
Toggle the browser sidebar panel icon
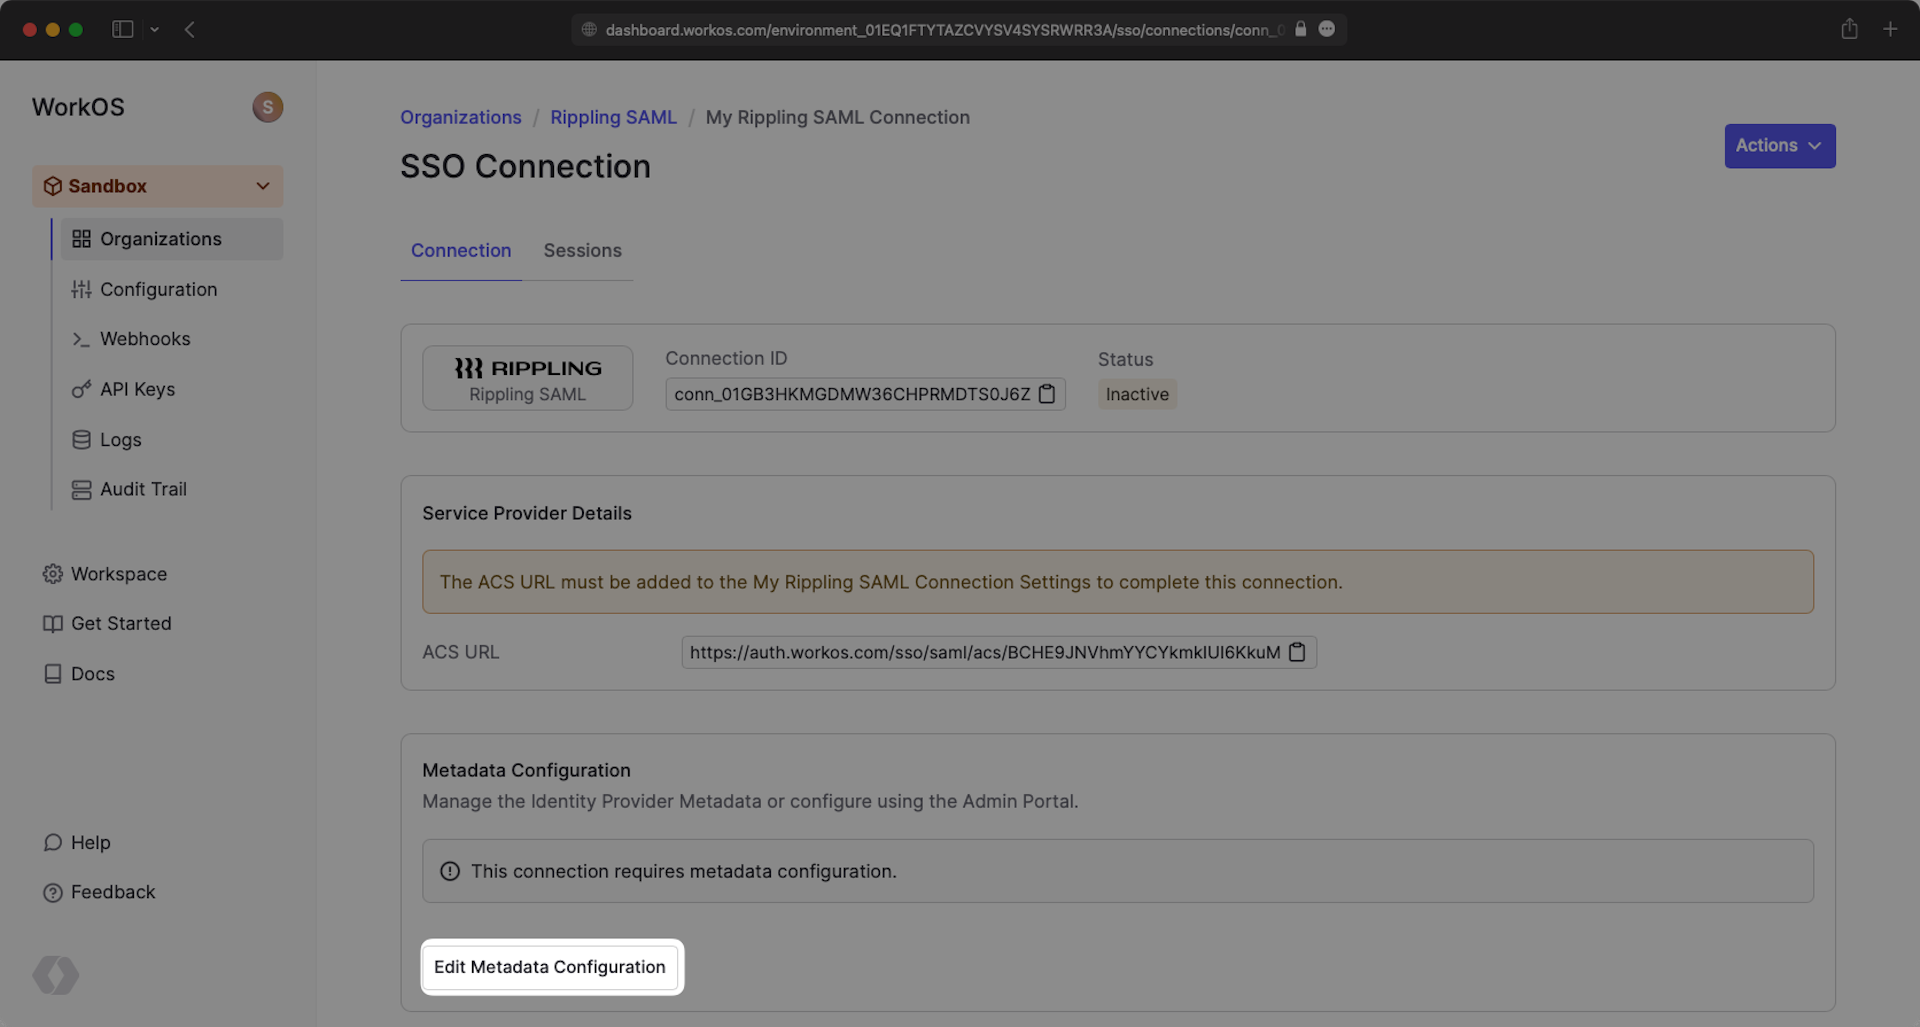point(123,29)
